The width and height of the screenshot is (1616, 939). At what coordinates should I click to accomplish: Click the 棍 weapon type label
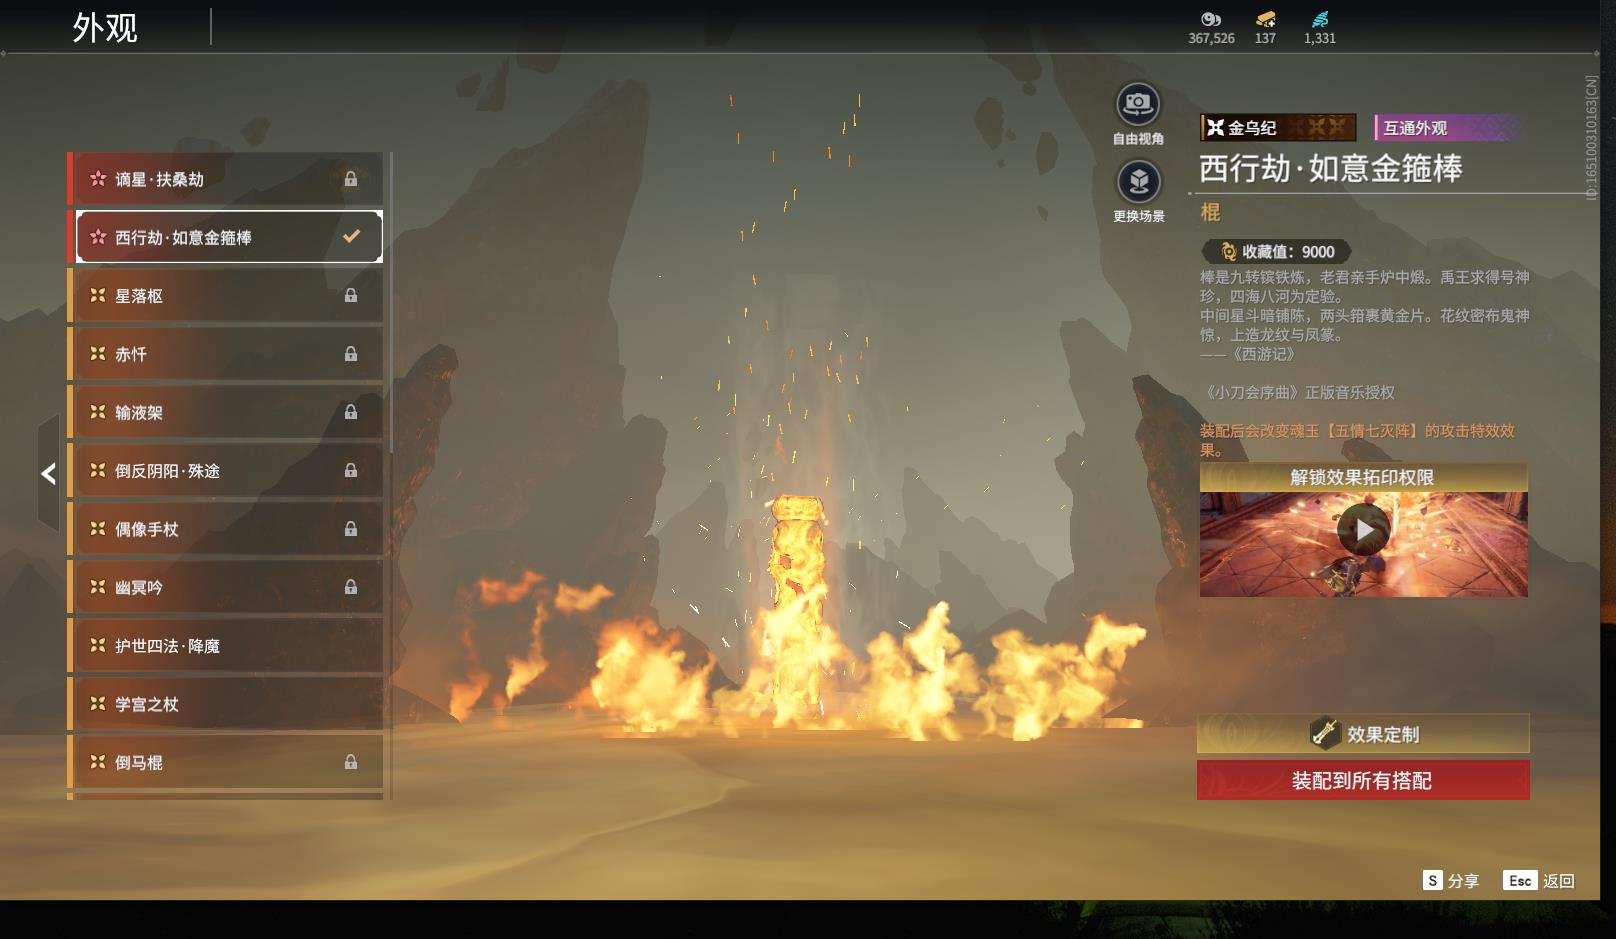pyautogui.click(x=1210, y=212)
